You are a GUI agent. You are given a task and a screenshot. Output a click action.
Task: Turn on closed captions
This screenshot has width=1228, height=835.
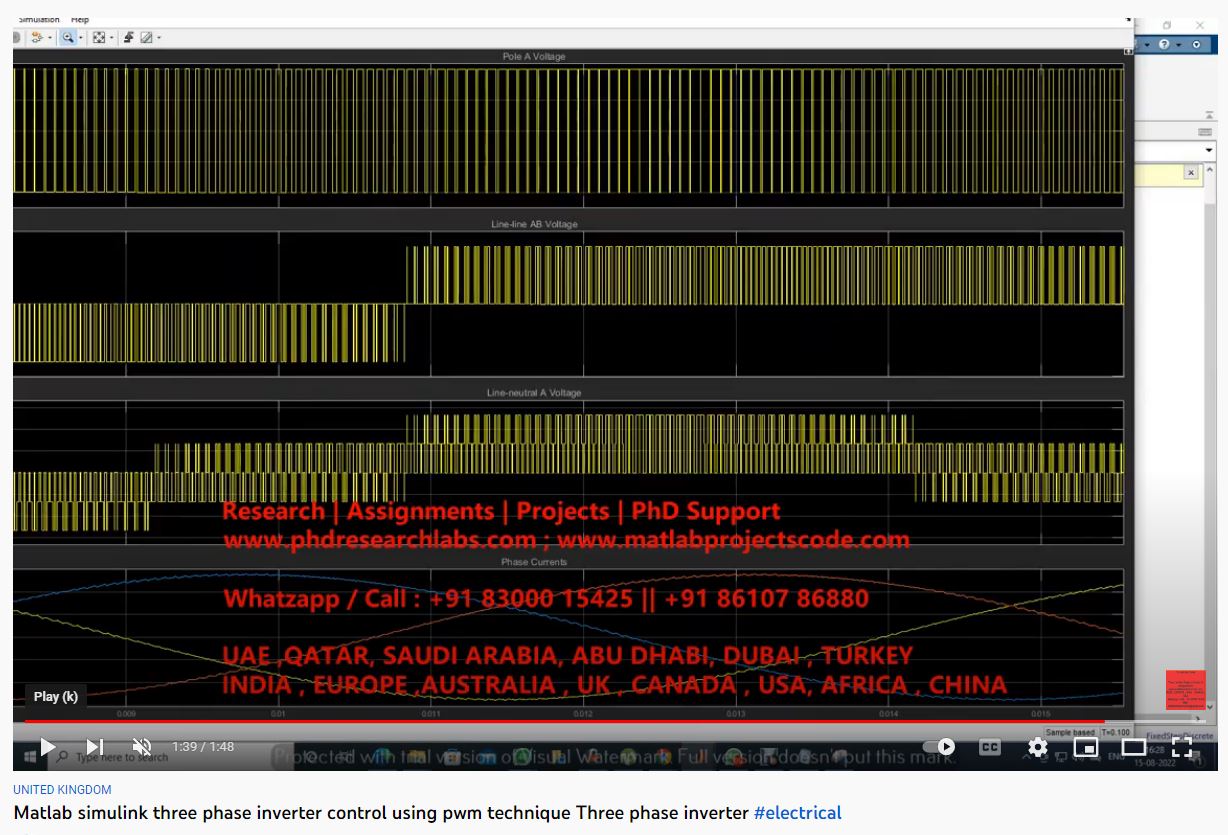point(990,746)
